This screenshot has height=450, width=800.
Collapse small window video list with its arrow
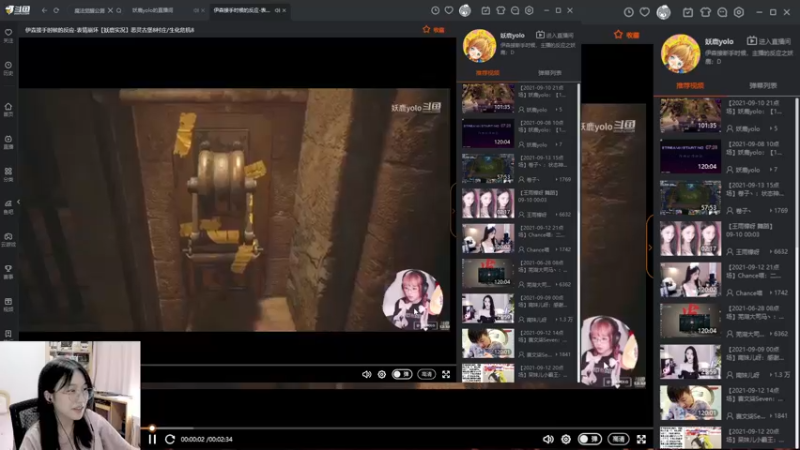(453, 211)
